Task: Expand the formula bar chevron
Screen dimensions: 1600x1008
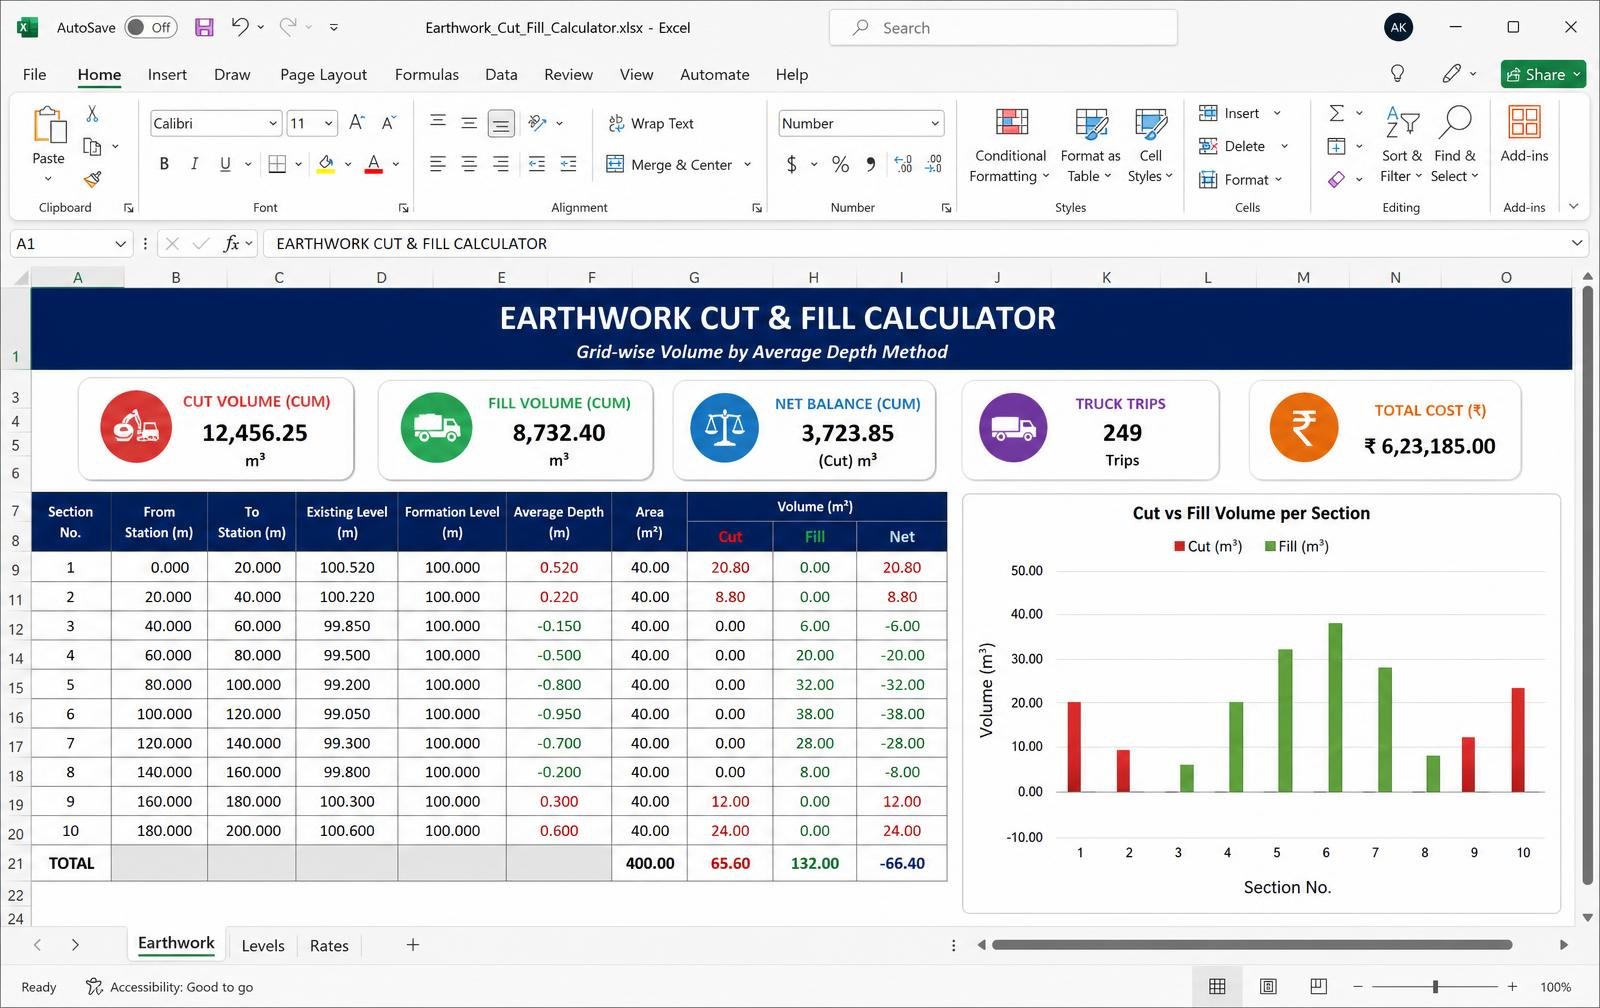Action: point(1577,243)
